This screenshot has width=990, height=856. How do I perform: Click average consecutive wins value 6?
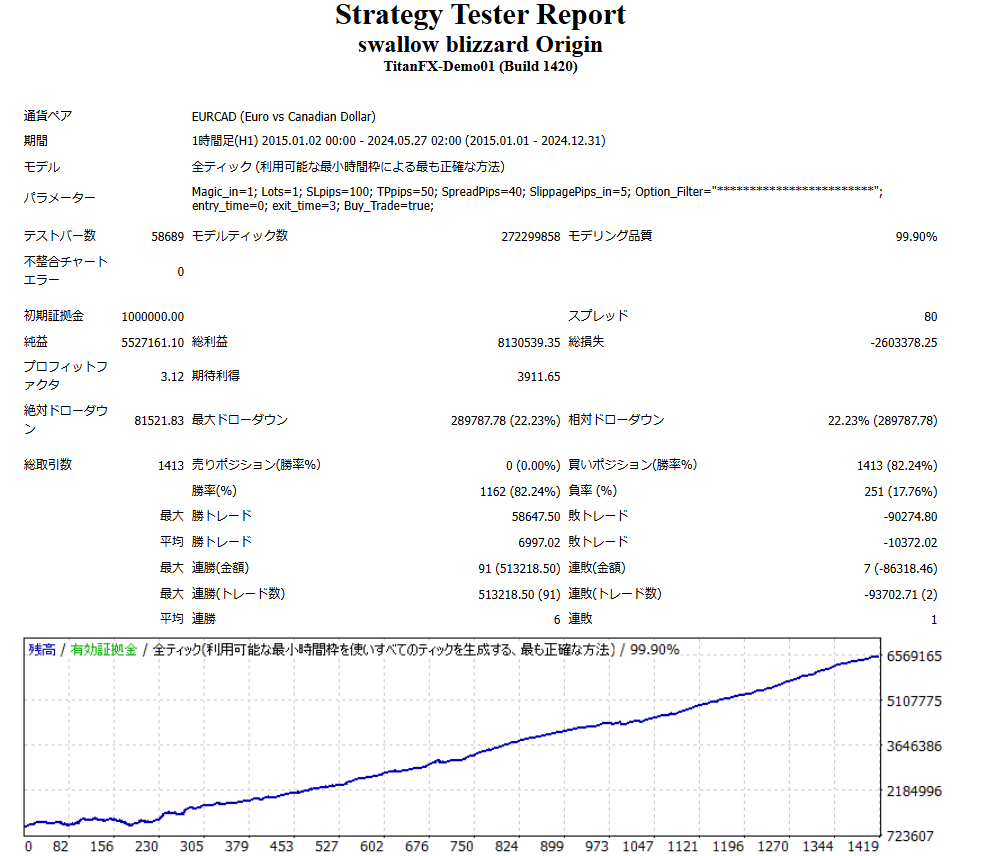coord(557,620)
